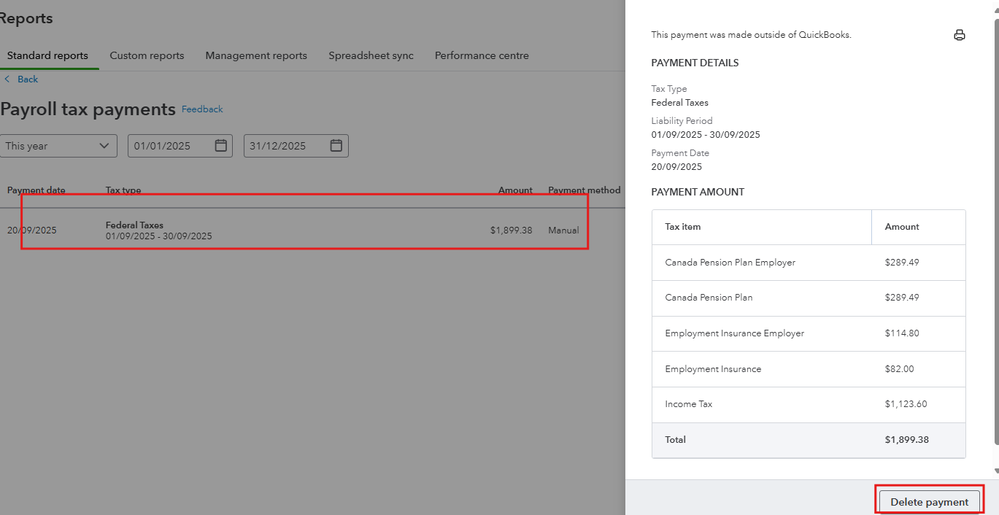The image size is (999, 515).
Task: Click the back arrow chevron icon
Action: coord(7,79)
